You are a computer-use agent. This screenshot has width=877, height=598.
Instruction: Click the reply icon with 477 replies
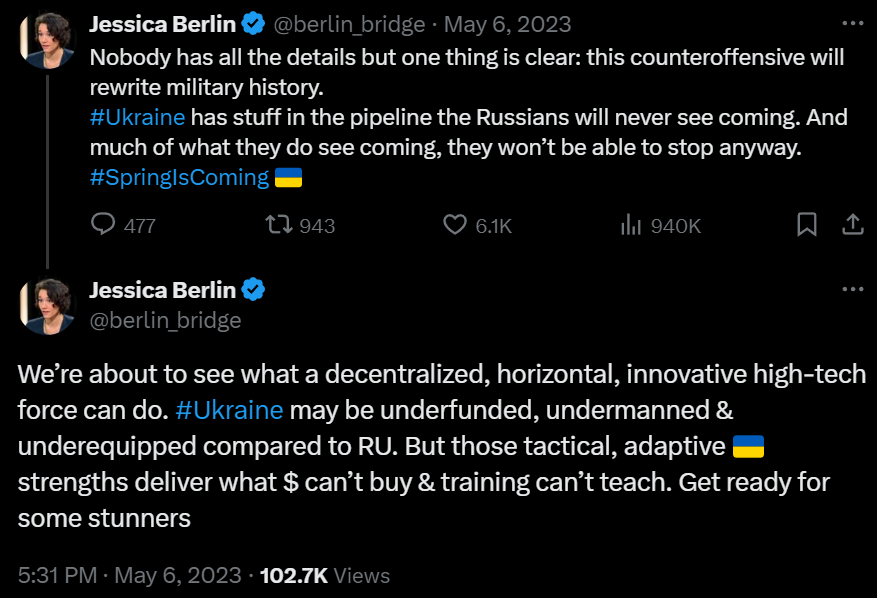pyautogui.click(x=104, y=225)
